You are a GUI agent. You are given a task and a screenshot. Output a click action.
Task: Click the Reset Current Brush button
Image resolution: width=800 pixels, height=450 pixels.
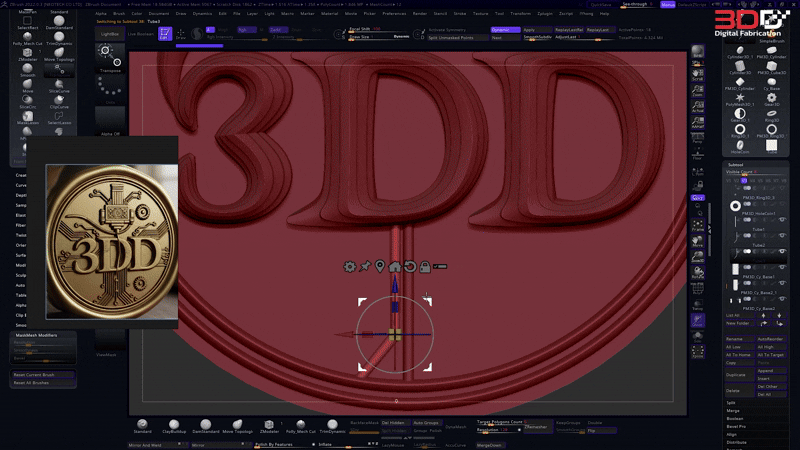click(x=34, y=374)
